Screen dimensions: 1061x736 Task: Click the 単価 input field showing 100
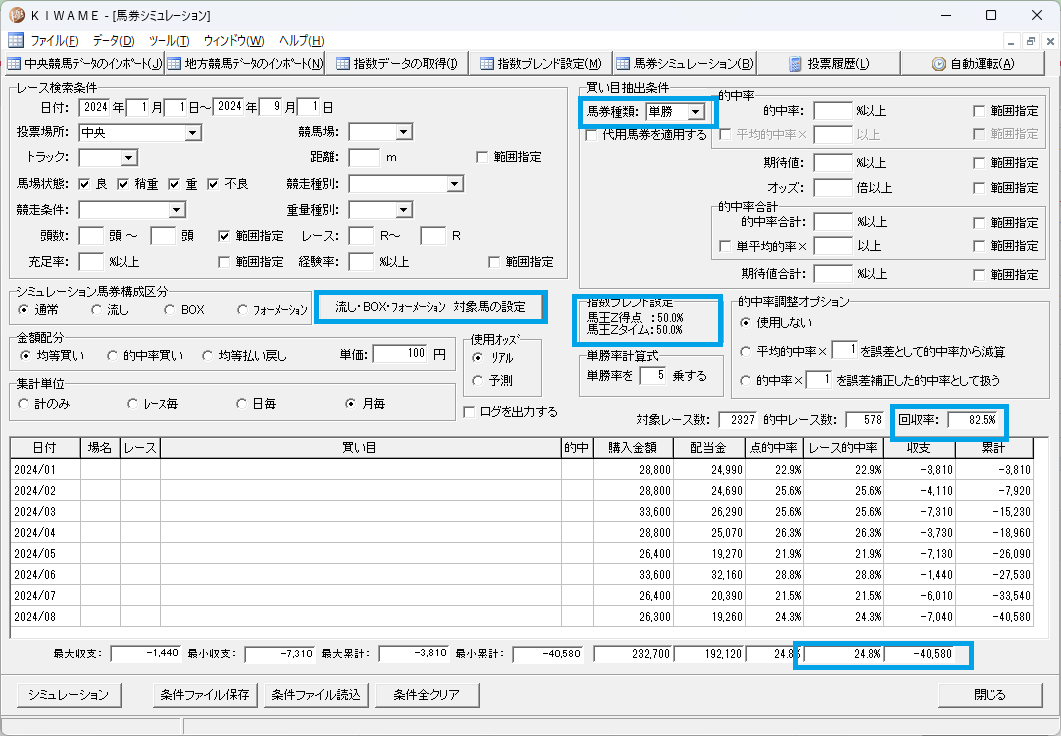point(400,354)
